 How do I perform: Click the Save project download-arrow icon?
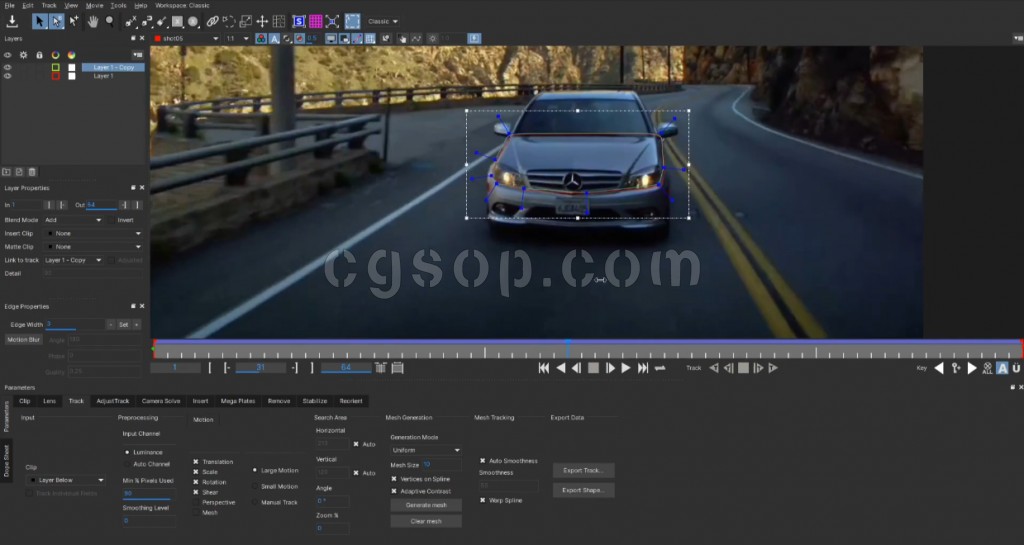pyautogui.click(x=12, y=22)
